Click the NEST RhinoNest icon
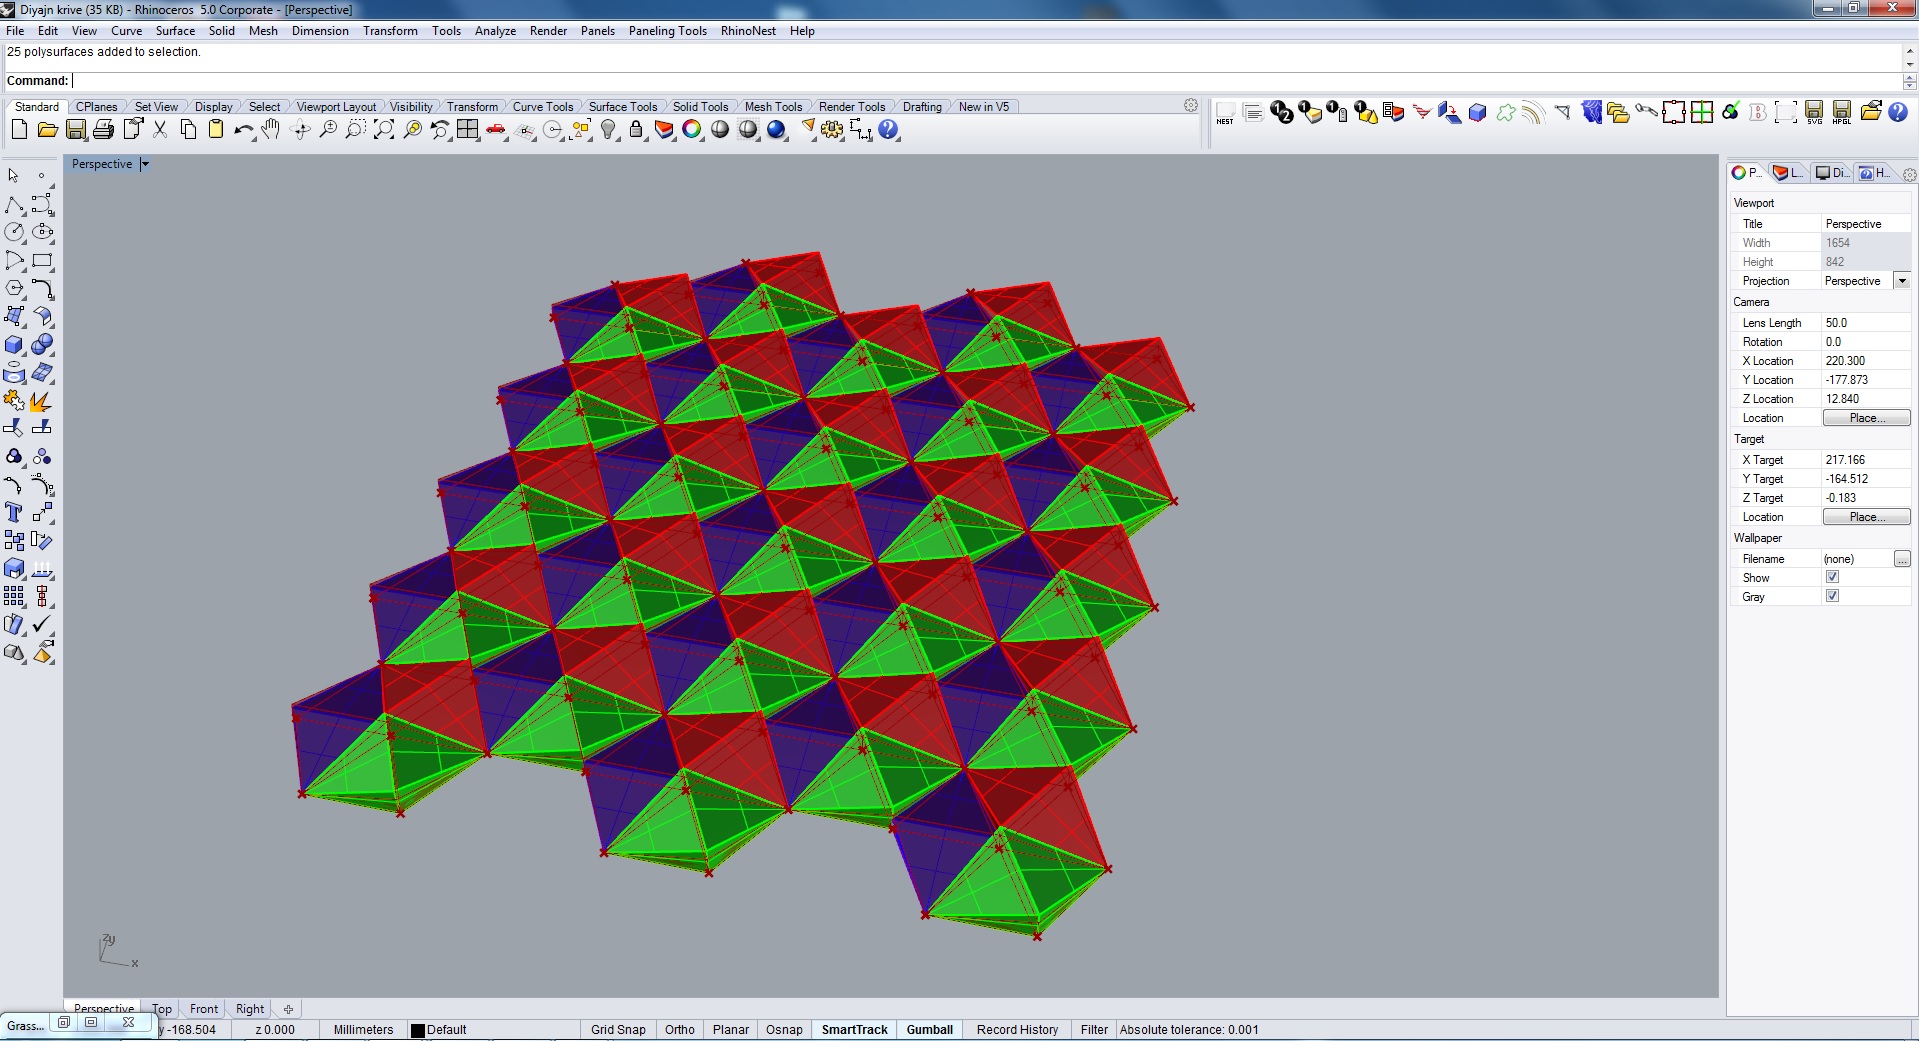Viewport: 1919px width, 1041px height. pyautogui.click(x=1225, y=113)
